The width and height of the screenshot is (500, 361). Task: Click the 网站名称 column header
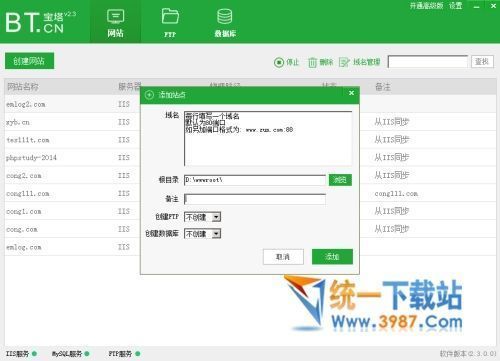[23, 87]
